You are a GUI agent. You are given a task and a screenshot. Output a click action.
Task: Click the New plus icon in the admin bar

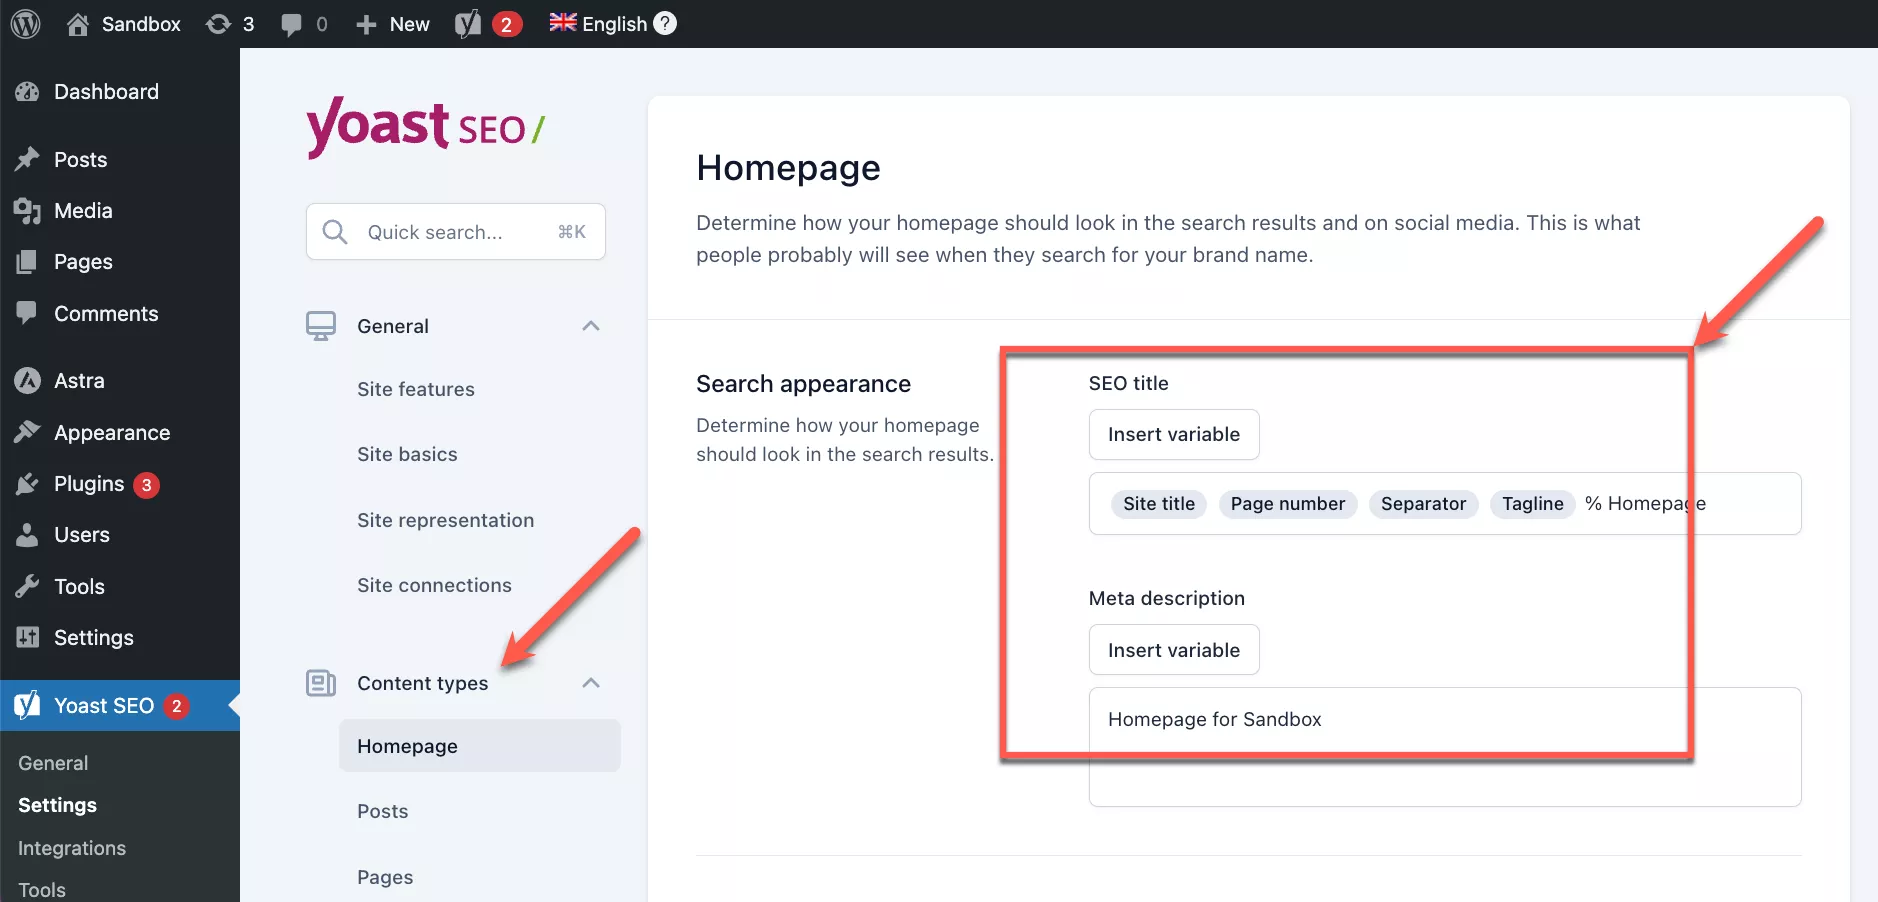[366, 23]
